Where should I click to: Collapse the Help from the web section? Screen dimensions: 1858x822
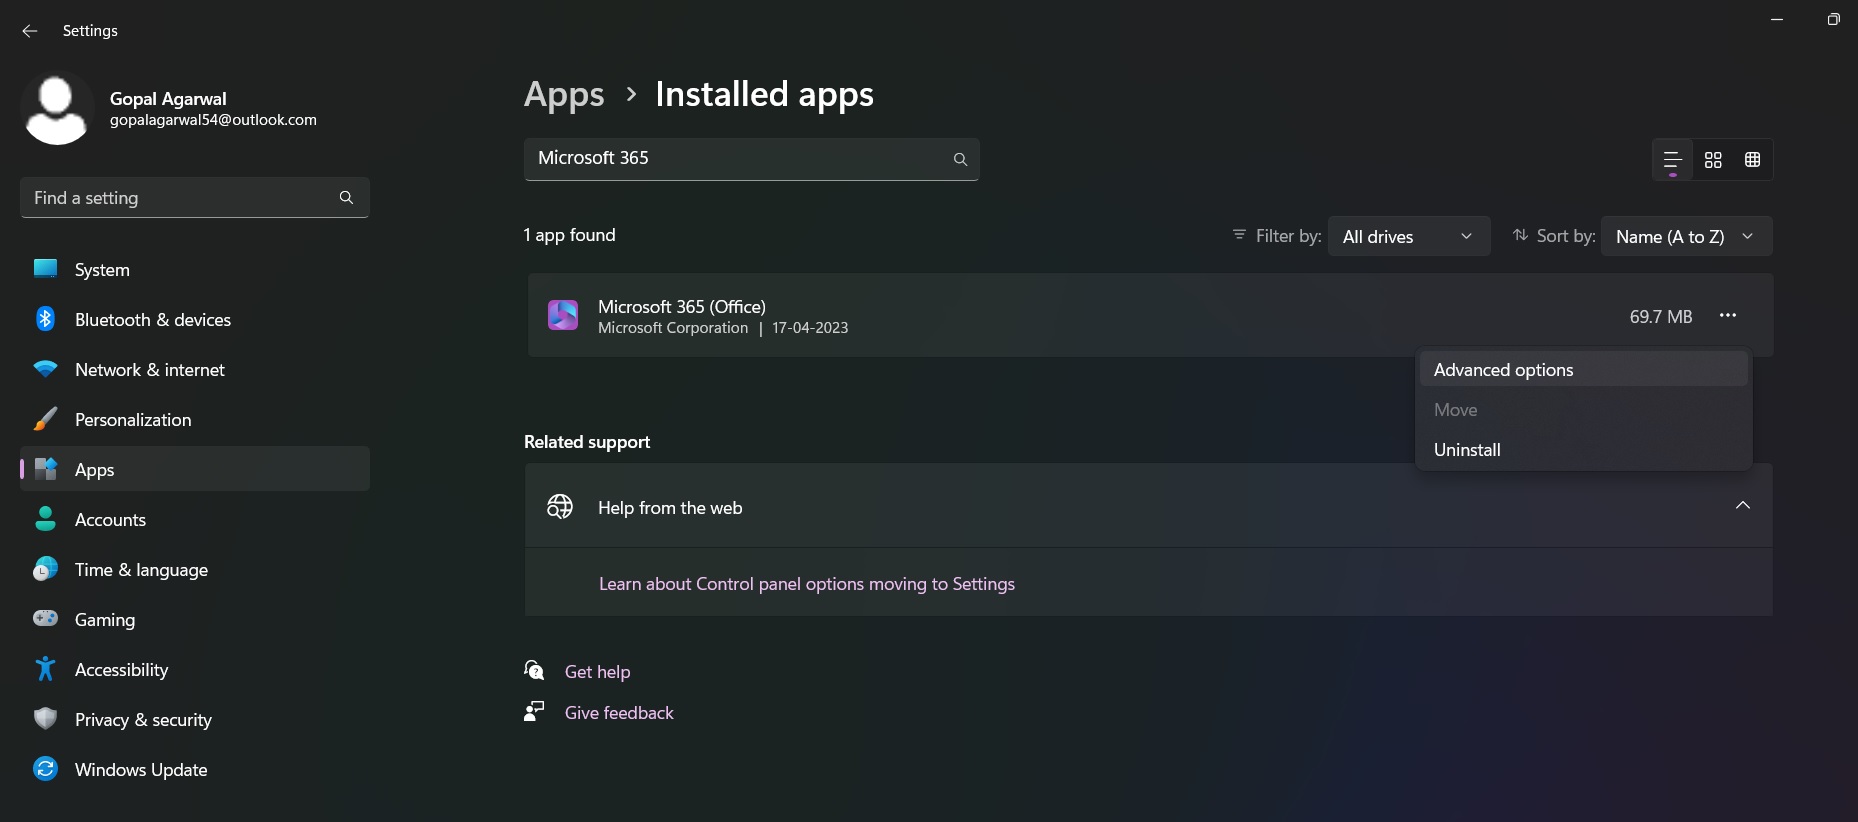(x=1743, y=506)
